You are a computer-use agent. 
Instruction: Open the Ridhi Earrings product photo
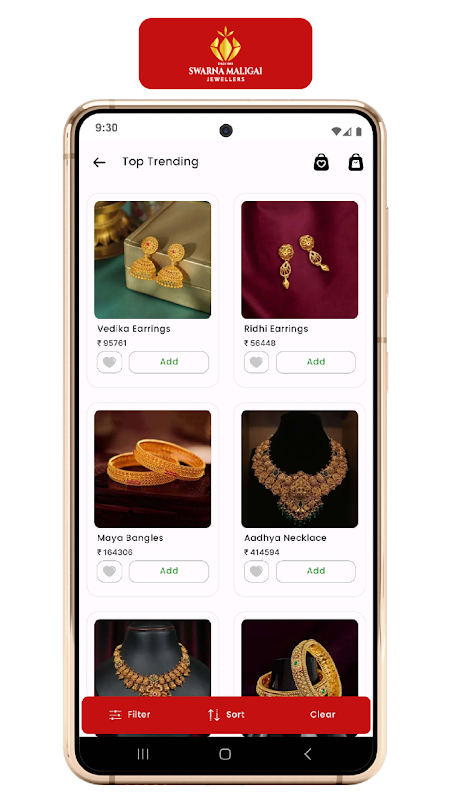pos(299,260)
